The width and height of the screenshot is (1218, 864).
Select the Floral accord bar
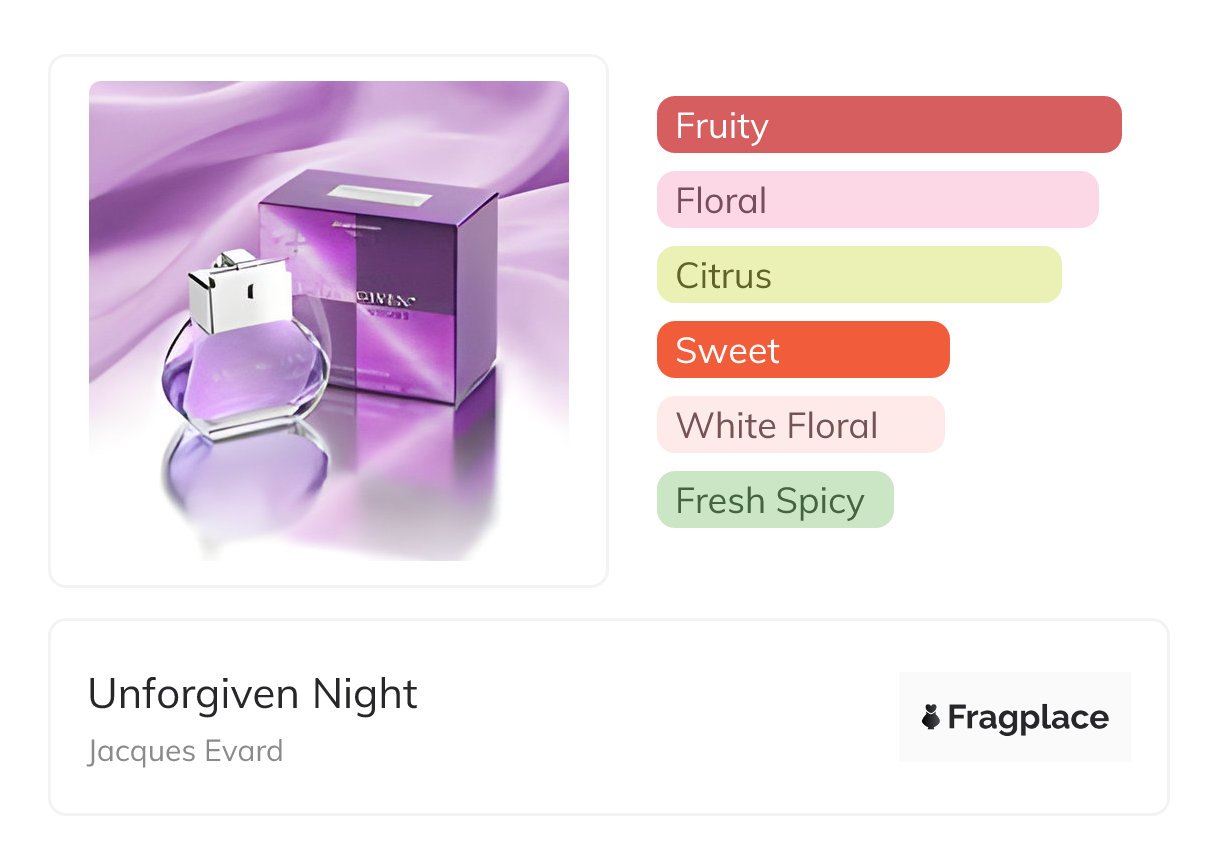point(878,200)
